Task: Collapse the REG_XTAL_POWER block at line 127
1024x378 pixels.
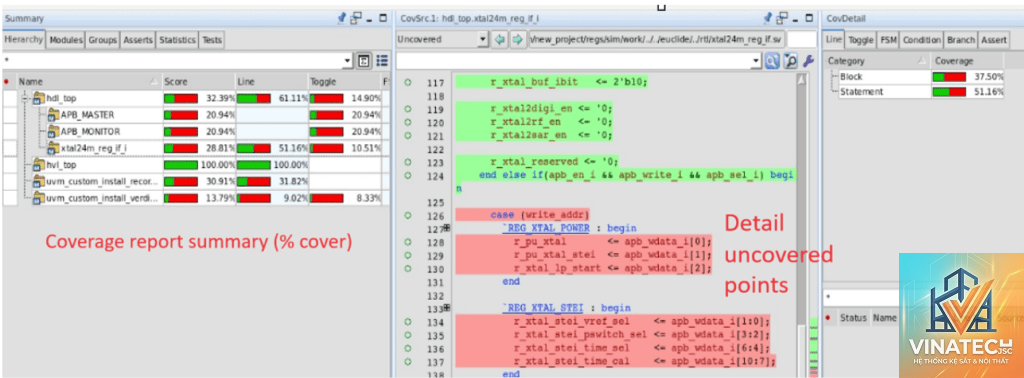Action: 447,228
